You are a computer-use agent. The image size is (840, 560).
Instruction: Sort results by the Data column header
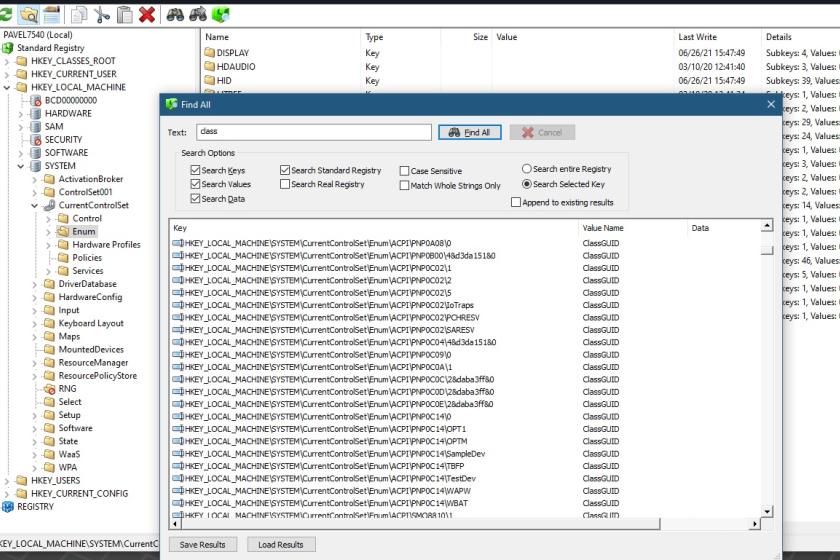point(723,228)
